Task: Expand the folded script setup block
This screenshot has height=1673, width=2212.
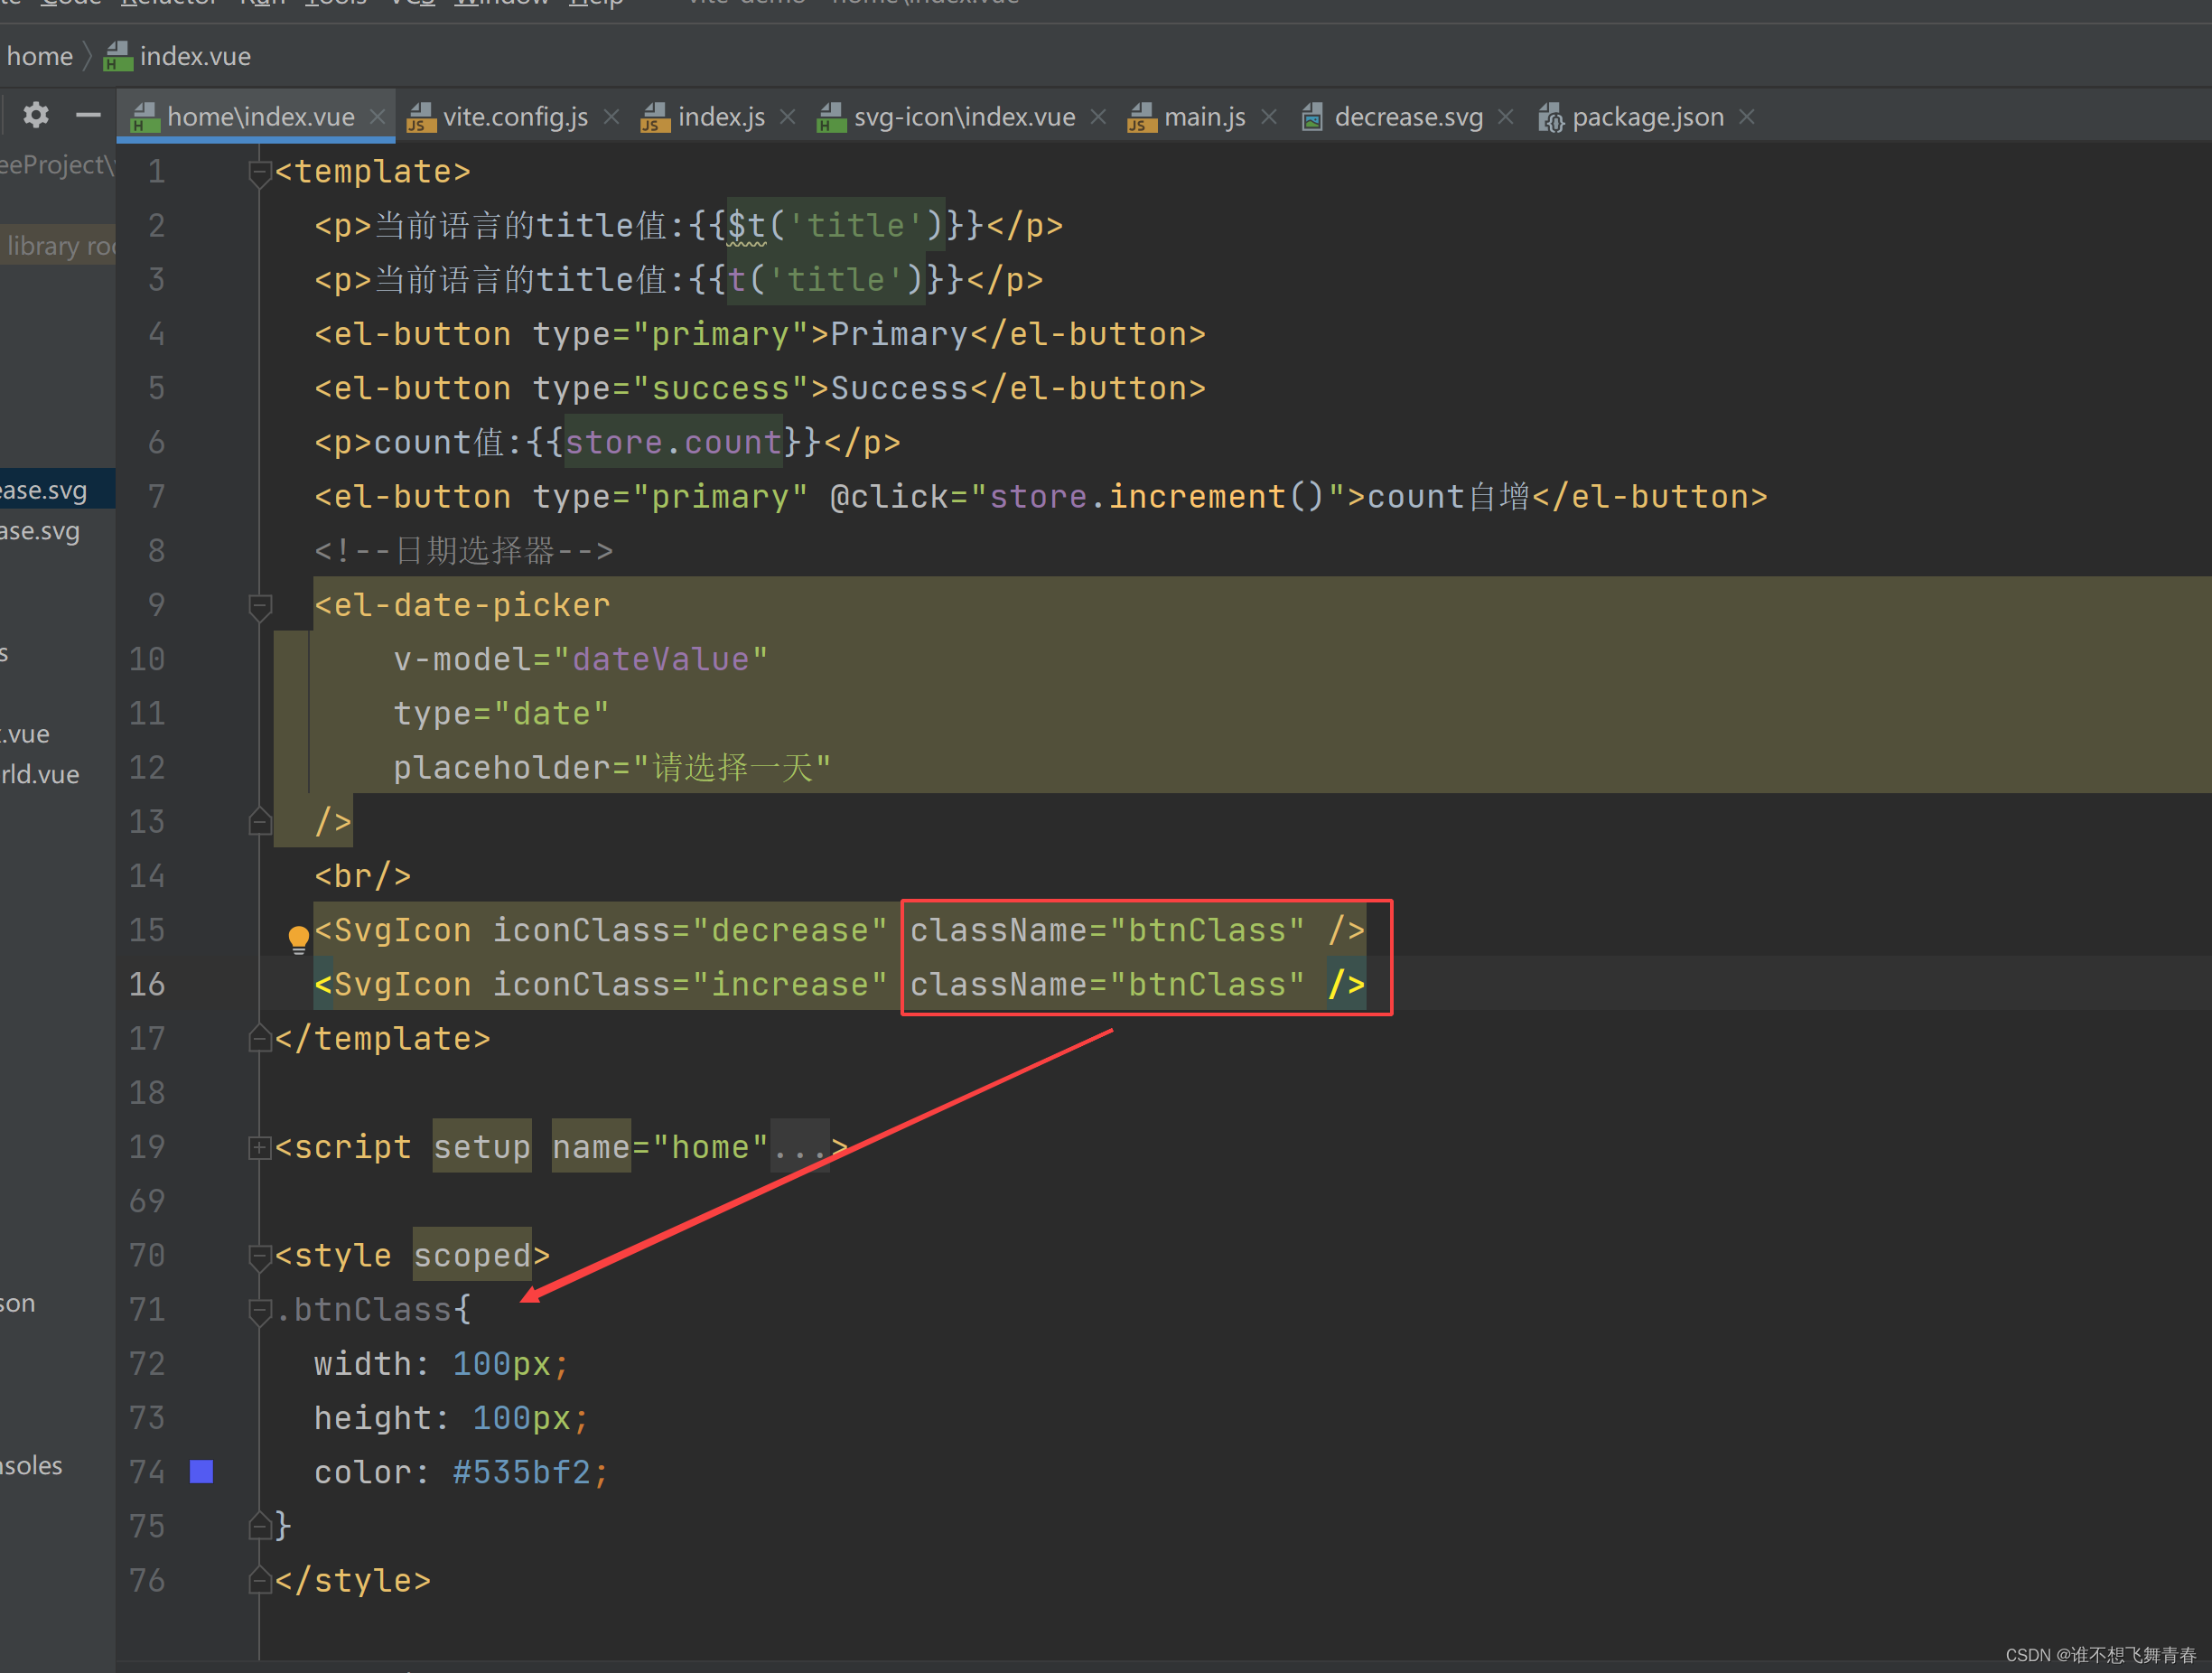Action: [x=259, y=1147]
